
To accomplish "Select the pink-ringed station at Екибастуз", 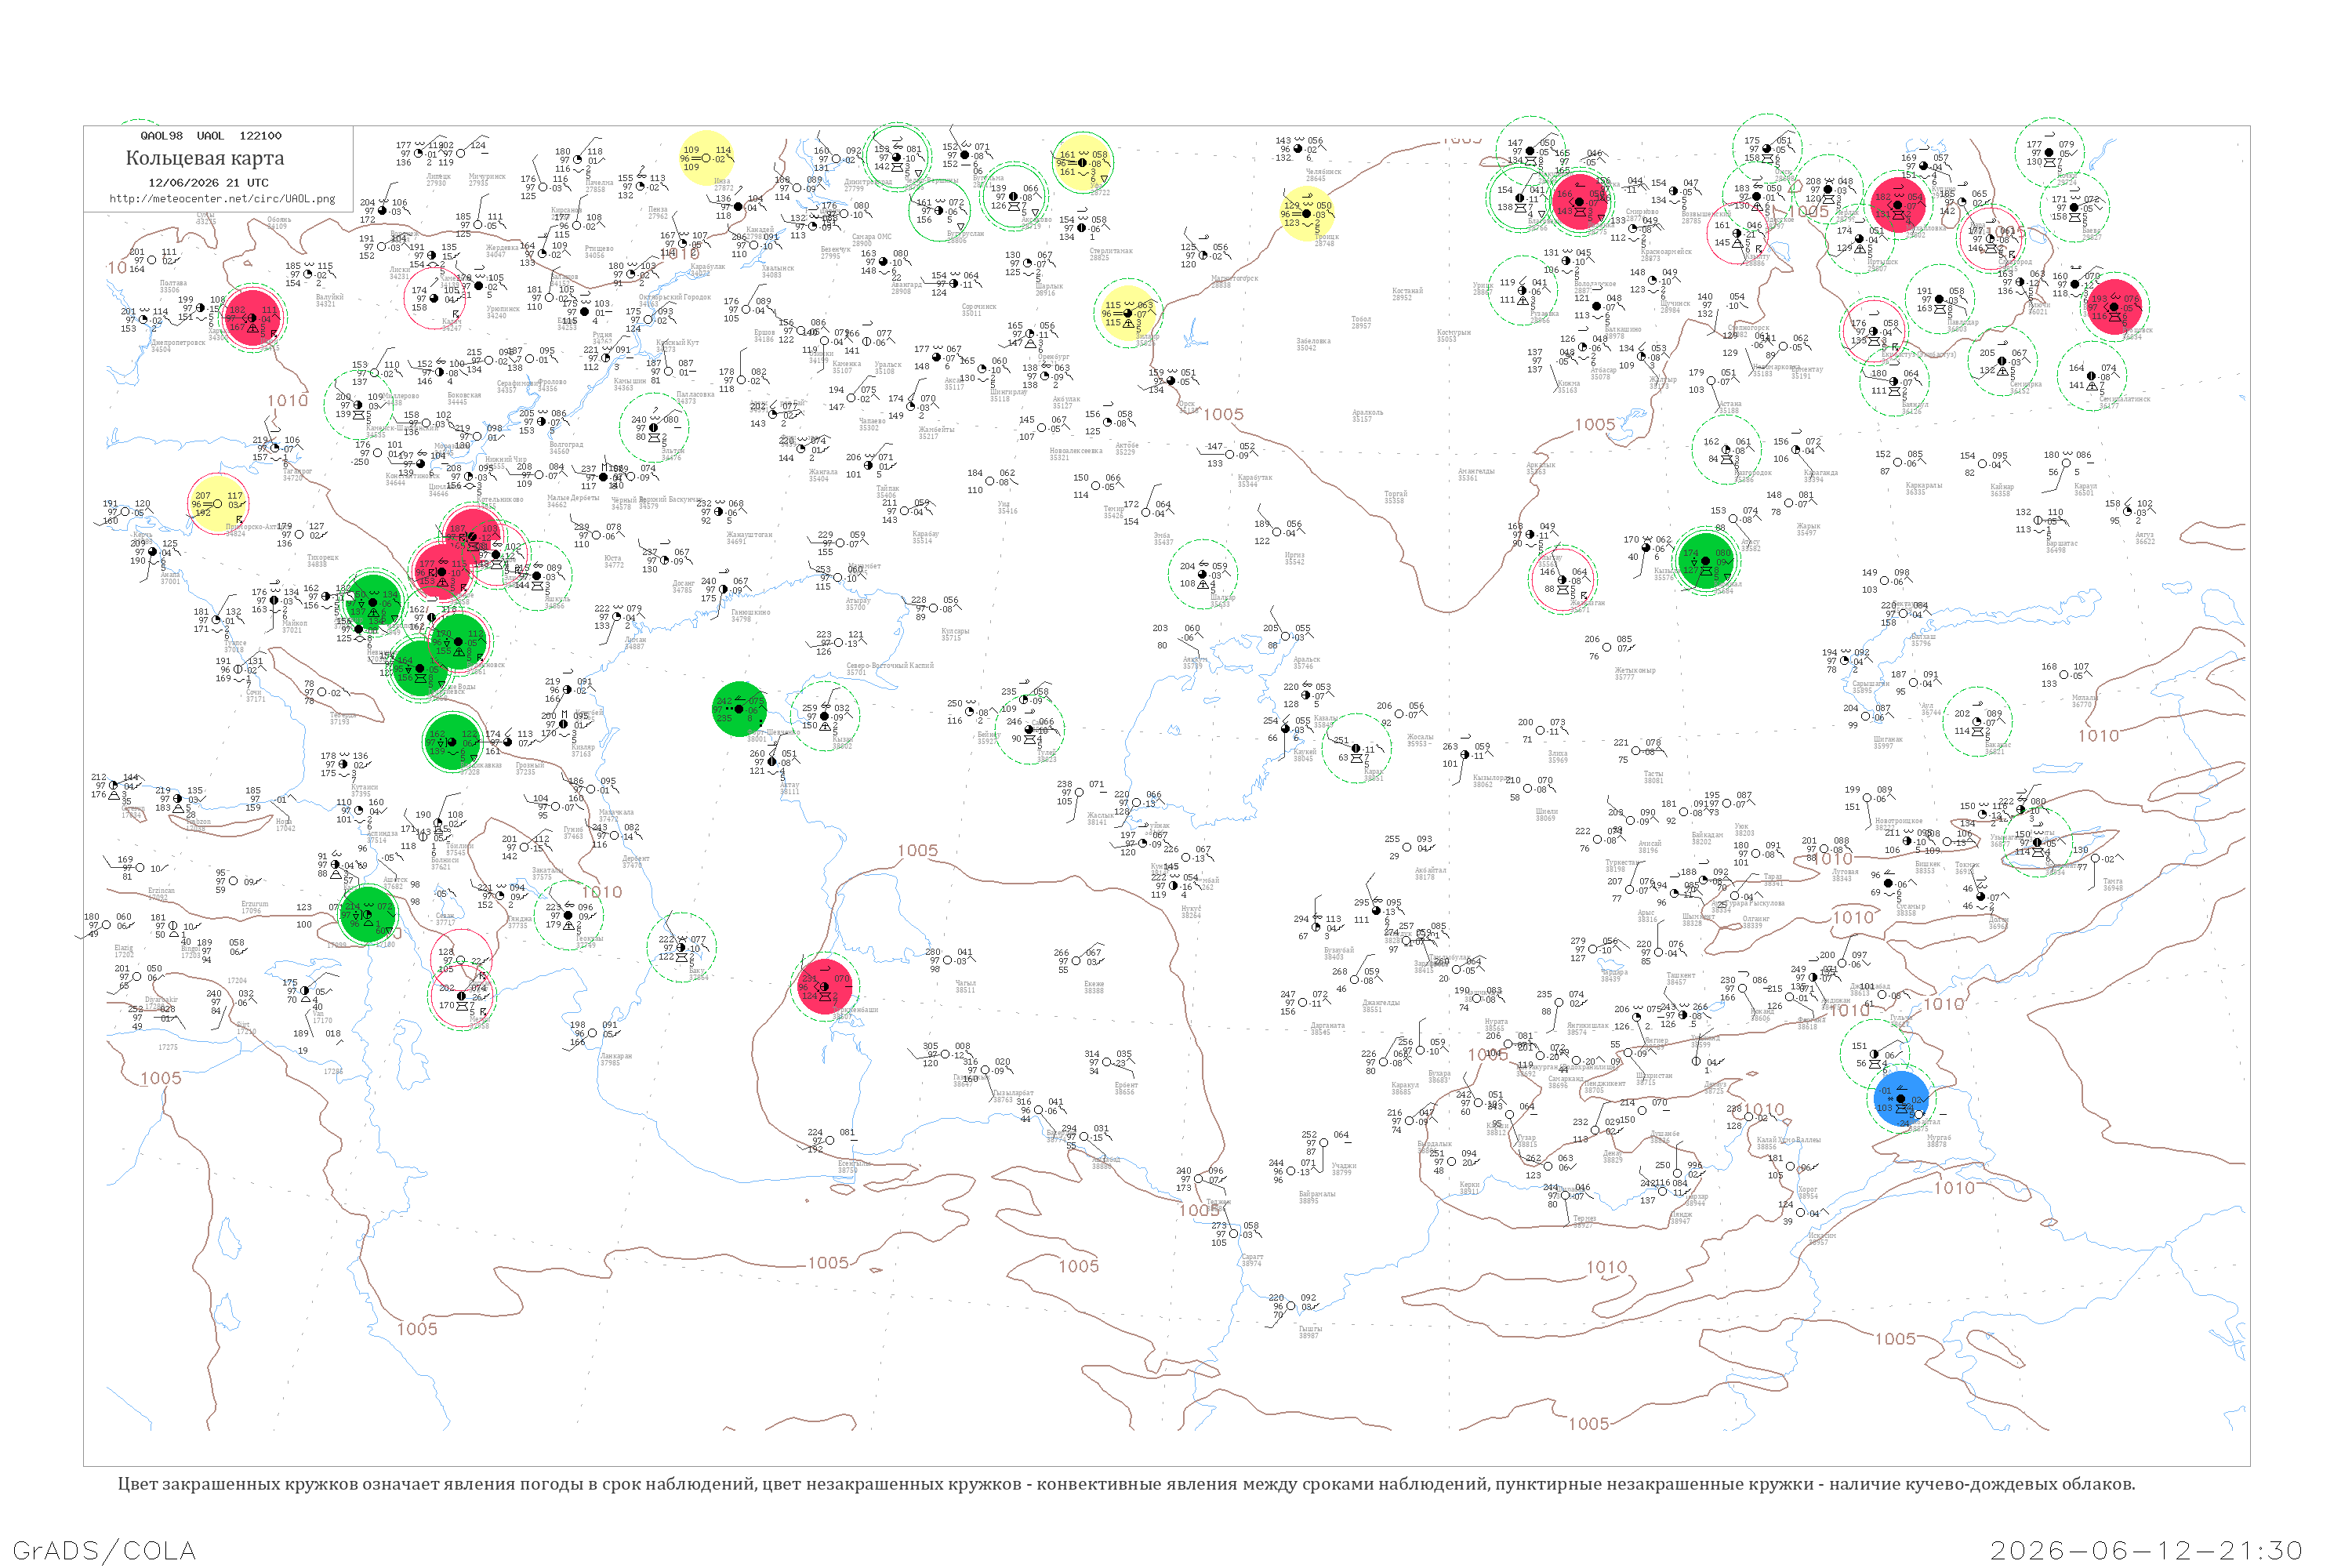I will click(x=1874, y=331).
